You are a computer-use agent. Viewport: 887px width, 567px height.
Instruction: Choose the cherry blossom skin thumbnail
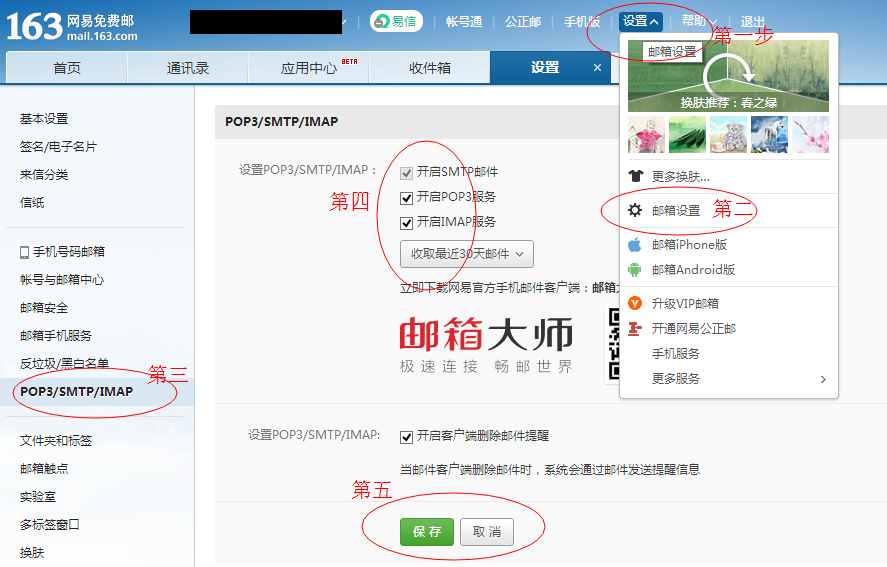pos(810,135)
